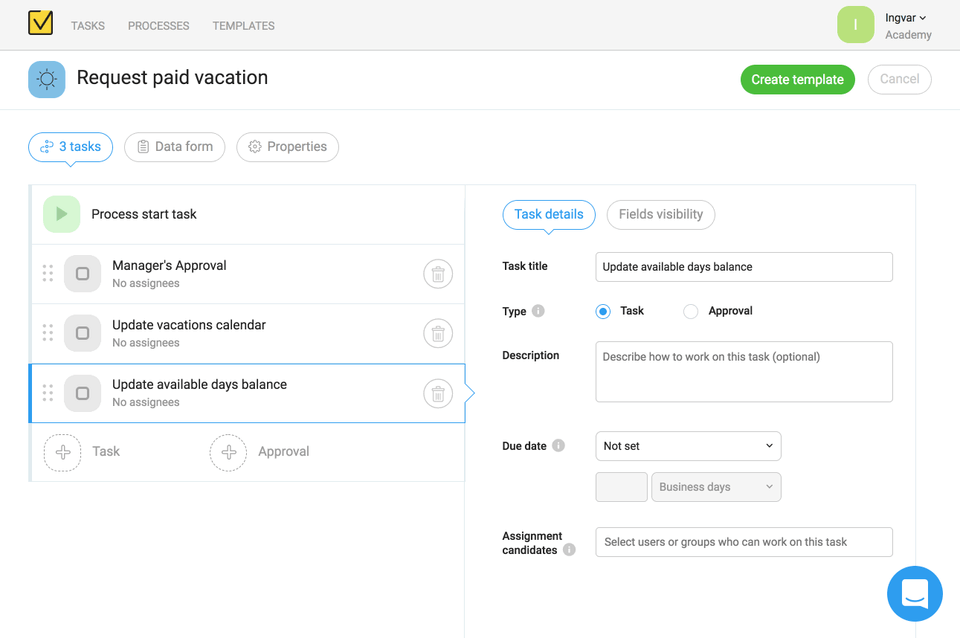Open the Due date Not set dropdown

[x=688, y=446]
